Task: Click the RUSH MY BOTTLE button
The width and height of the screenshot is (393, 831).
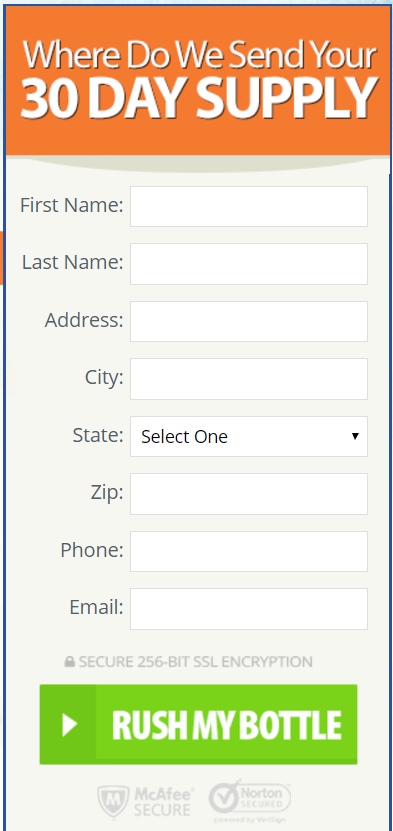Action: point(198,724)
